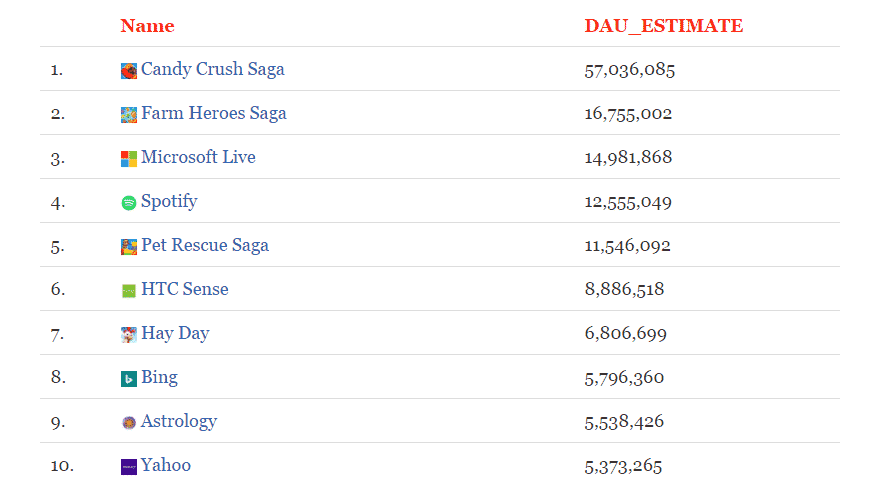Screen dimensions: 872x486
Task: Open the Candy Crush Saga link
Action: pos(212,70)
